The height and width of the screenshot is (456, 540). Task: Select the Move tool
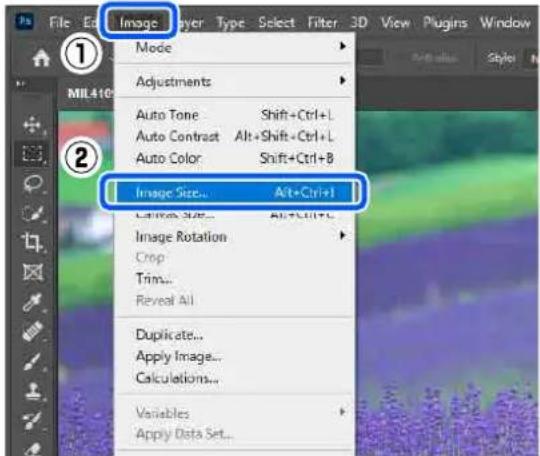(x=32, y=125)
